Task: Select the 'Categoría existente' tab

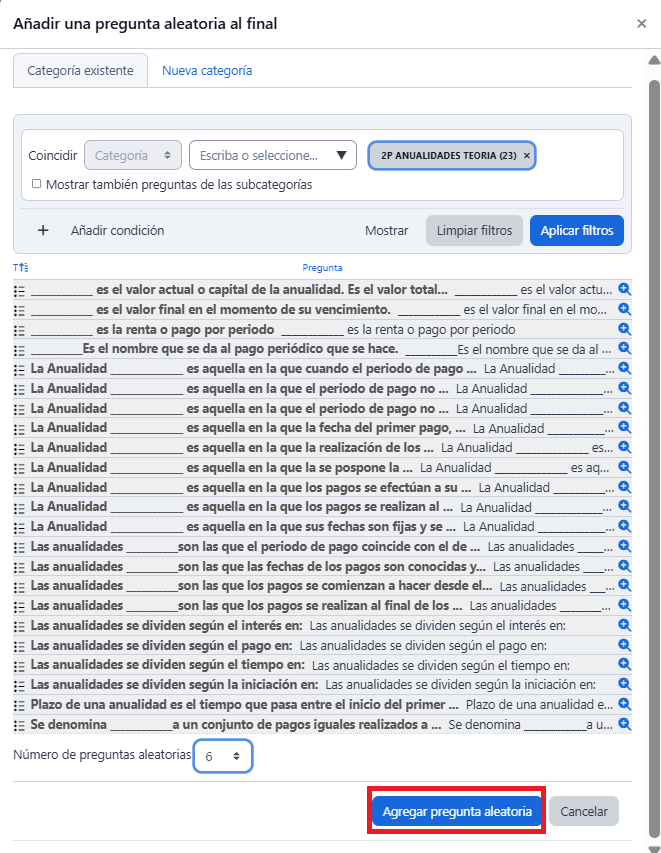Action: click(x=80, y=71)
